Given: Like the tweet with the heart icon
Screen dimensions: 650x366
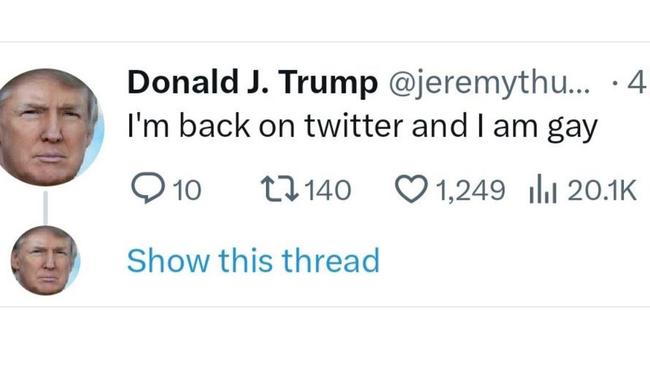Looking at the screenshot, I should 411,189.
